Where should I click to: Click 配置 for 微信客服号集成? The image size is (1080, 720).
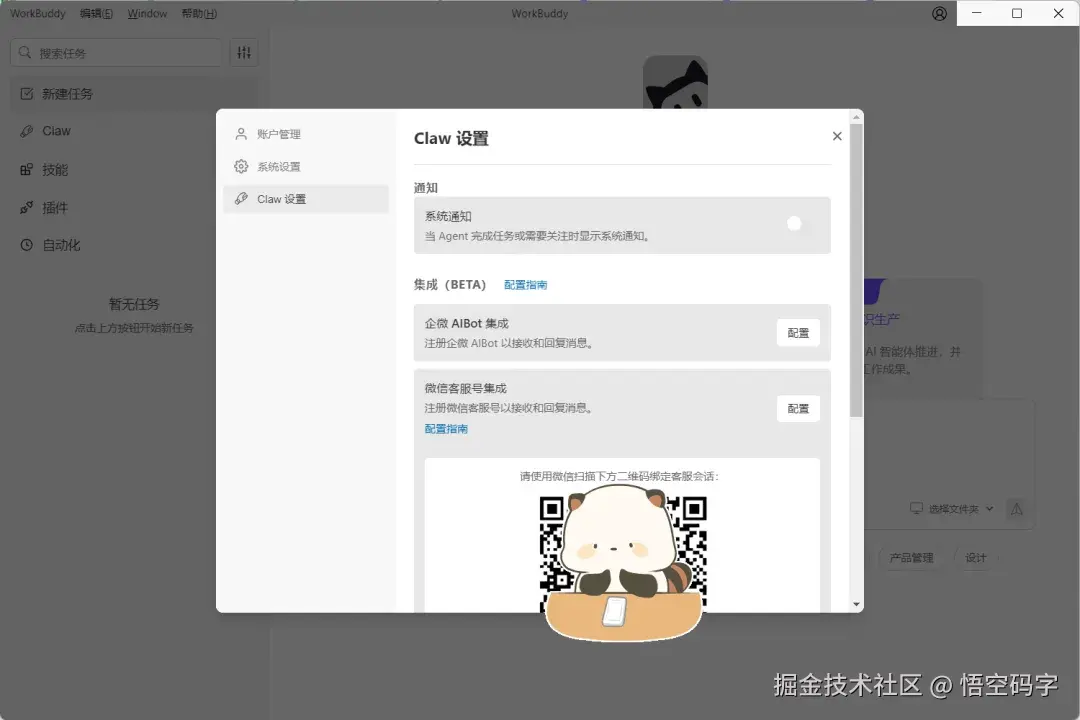(x=798, y=408)
